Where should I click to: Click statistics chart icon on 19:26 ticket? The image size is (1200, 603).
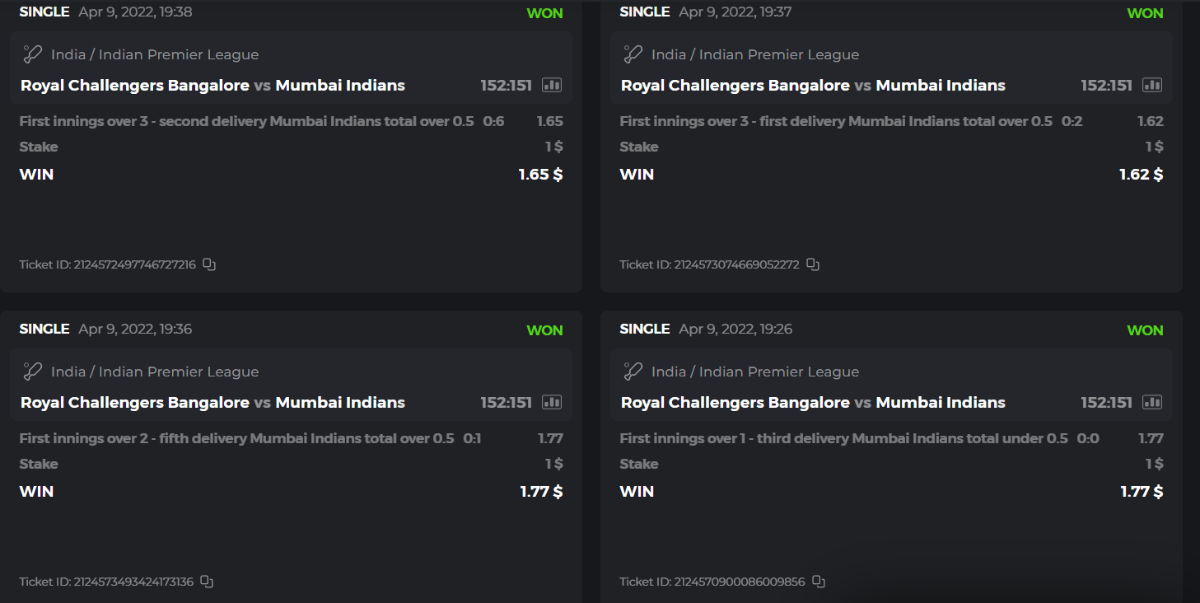[x=1152, y=402]
